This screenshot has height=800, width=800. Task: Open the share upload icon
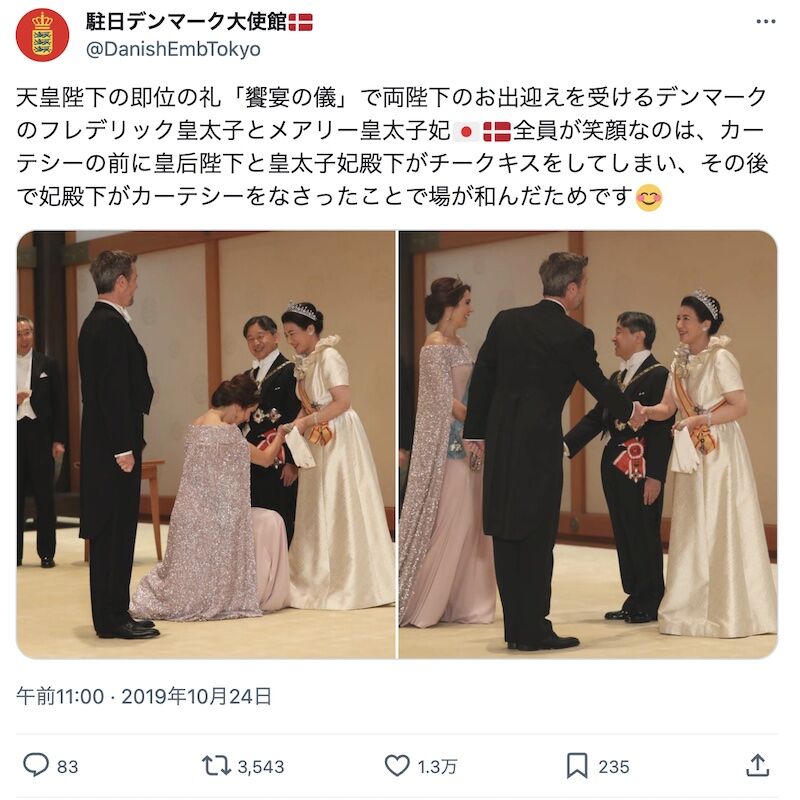click(757, 765)
